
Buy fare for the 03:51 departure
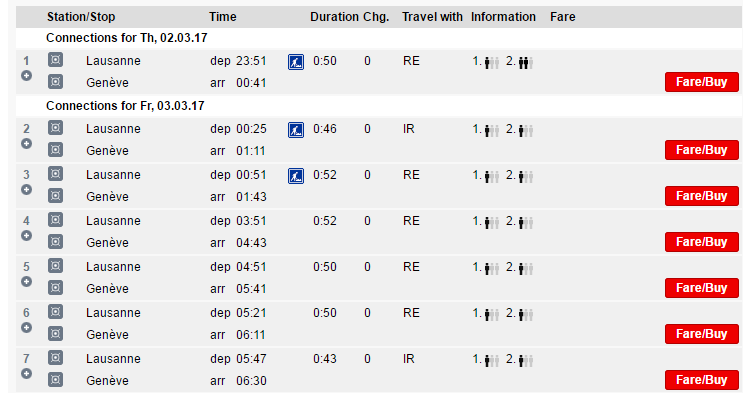pos(701,242)
